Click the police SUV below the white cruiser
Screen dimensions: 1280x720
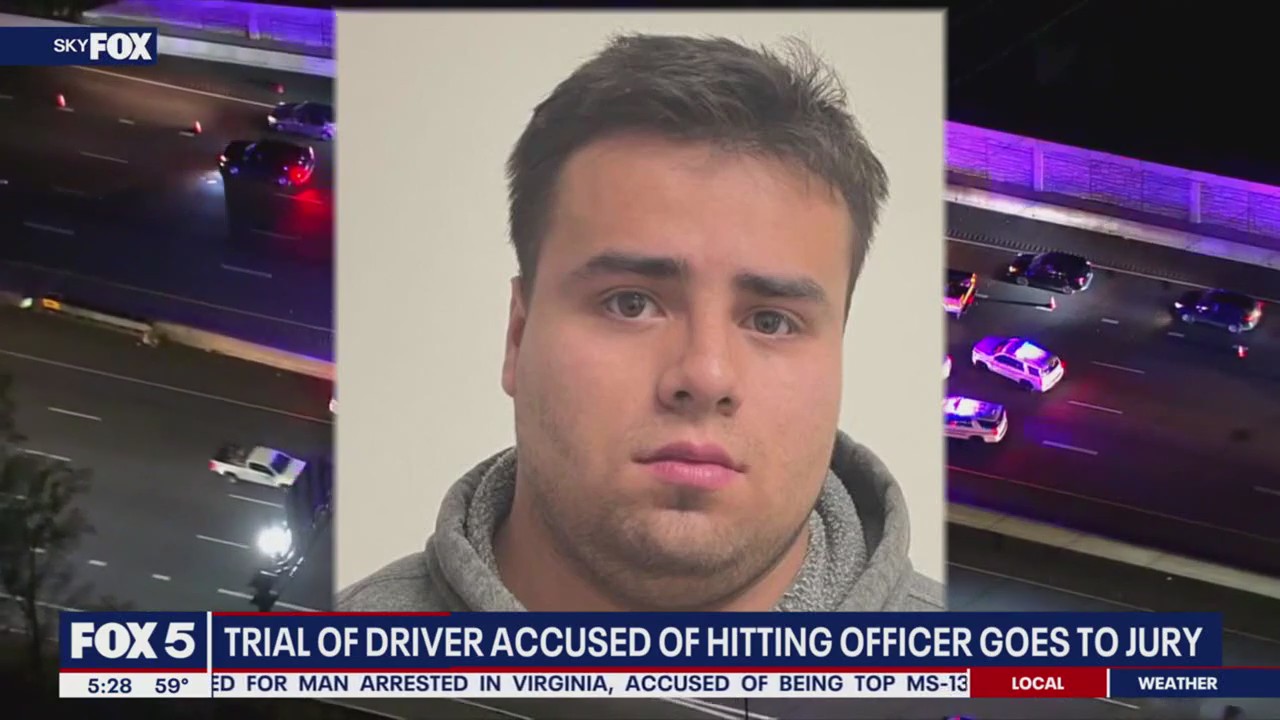pos(974,418)
